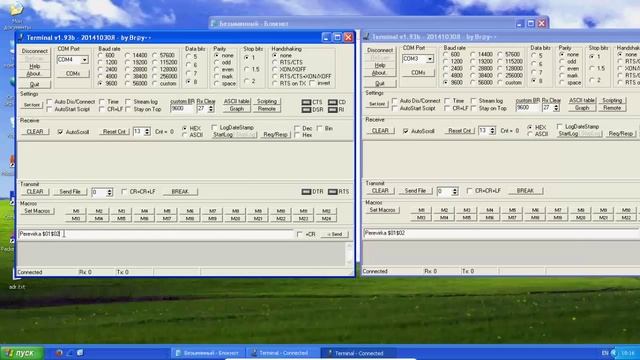Tick the invert checkbox in COM4 Terminal

(x=313, y=83)
